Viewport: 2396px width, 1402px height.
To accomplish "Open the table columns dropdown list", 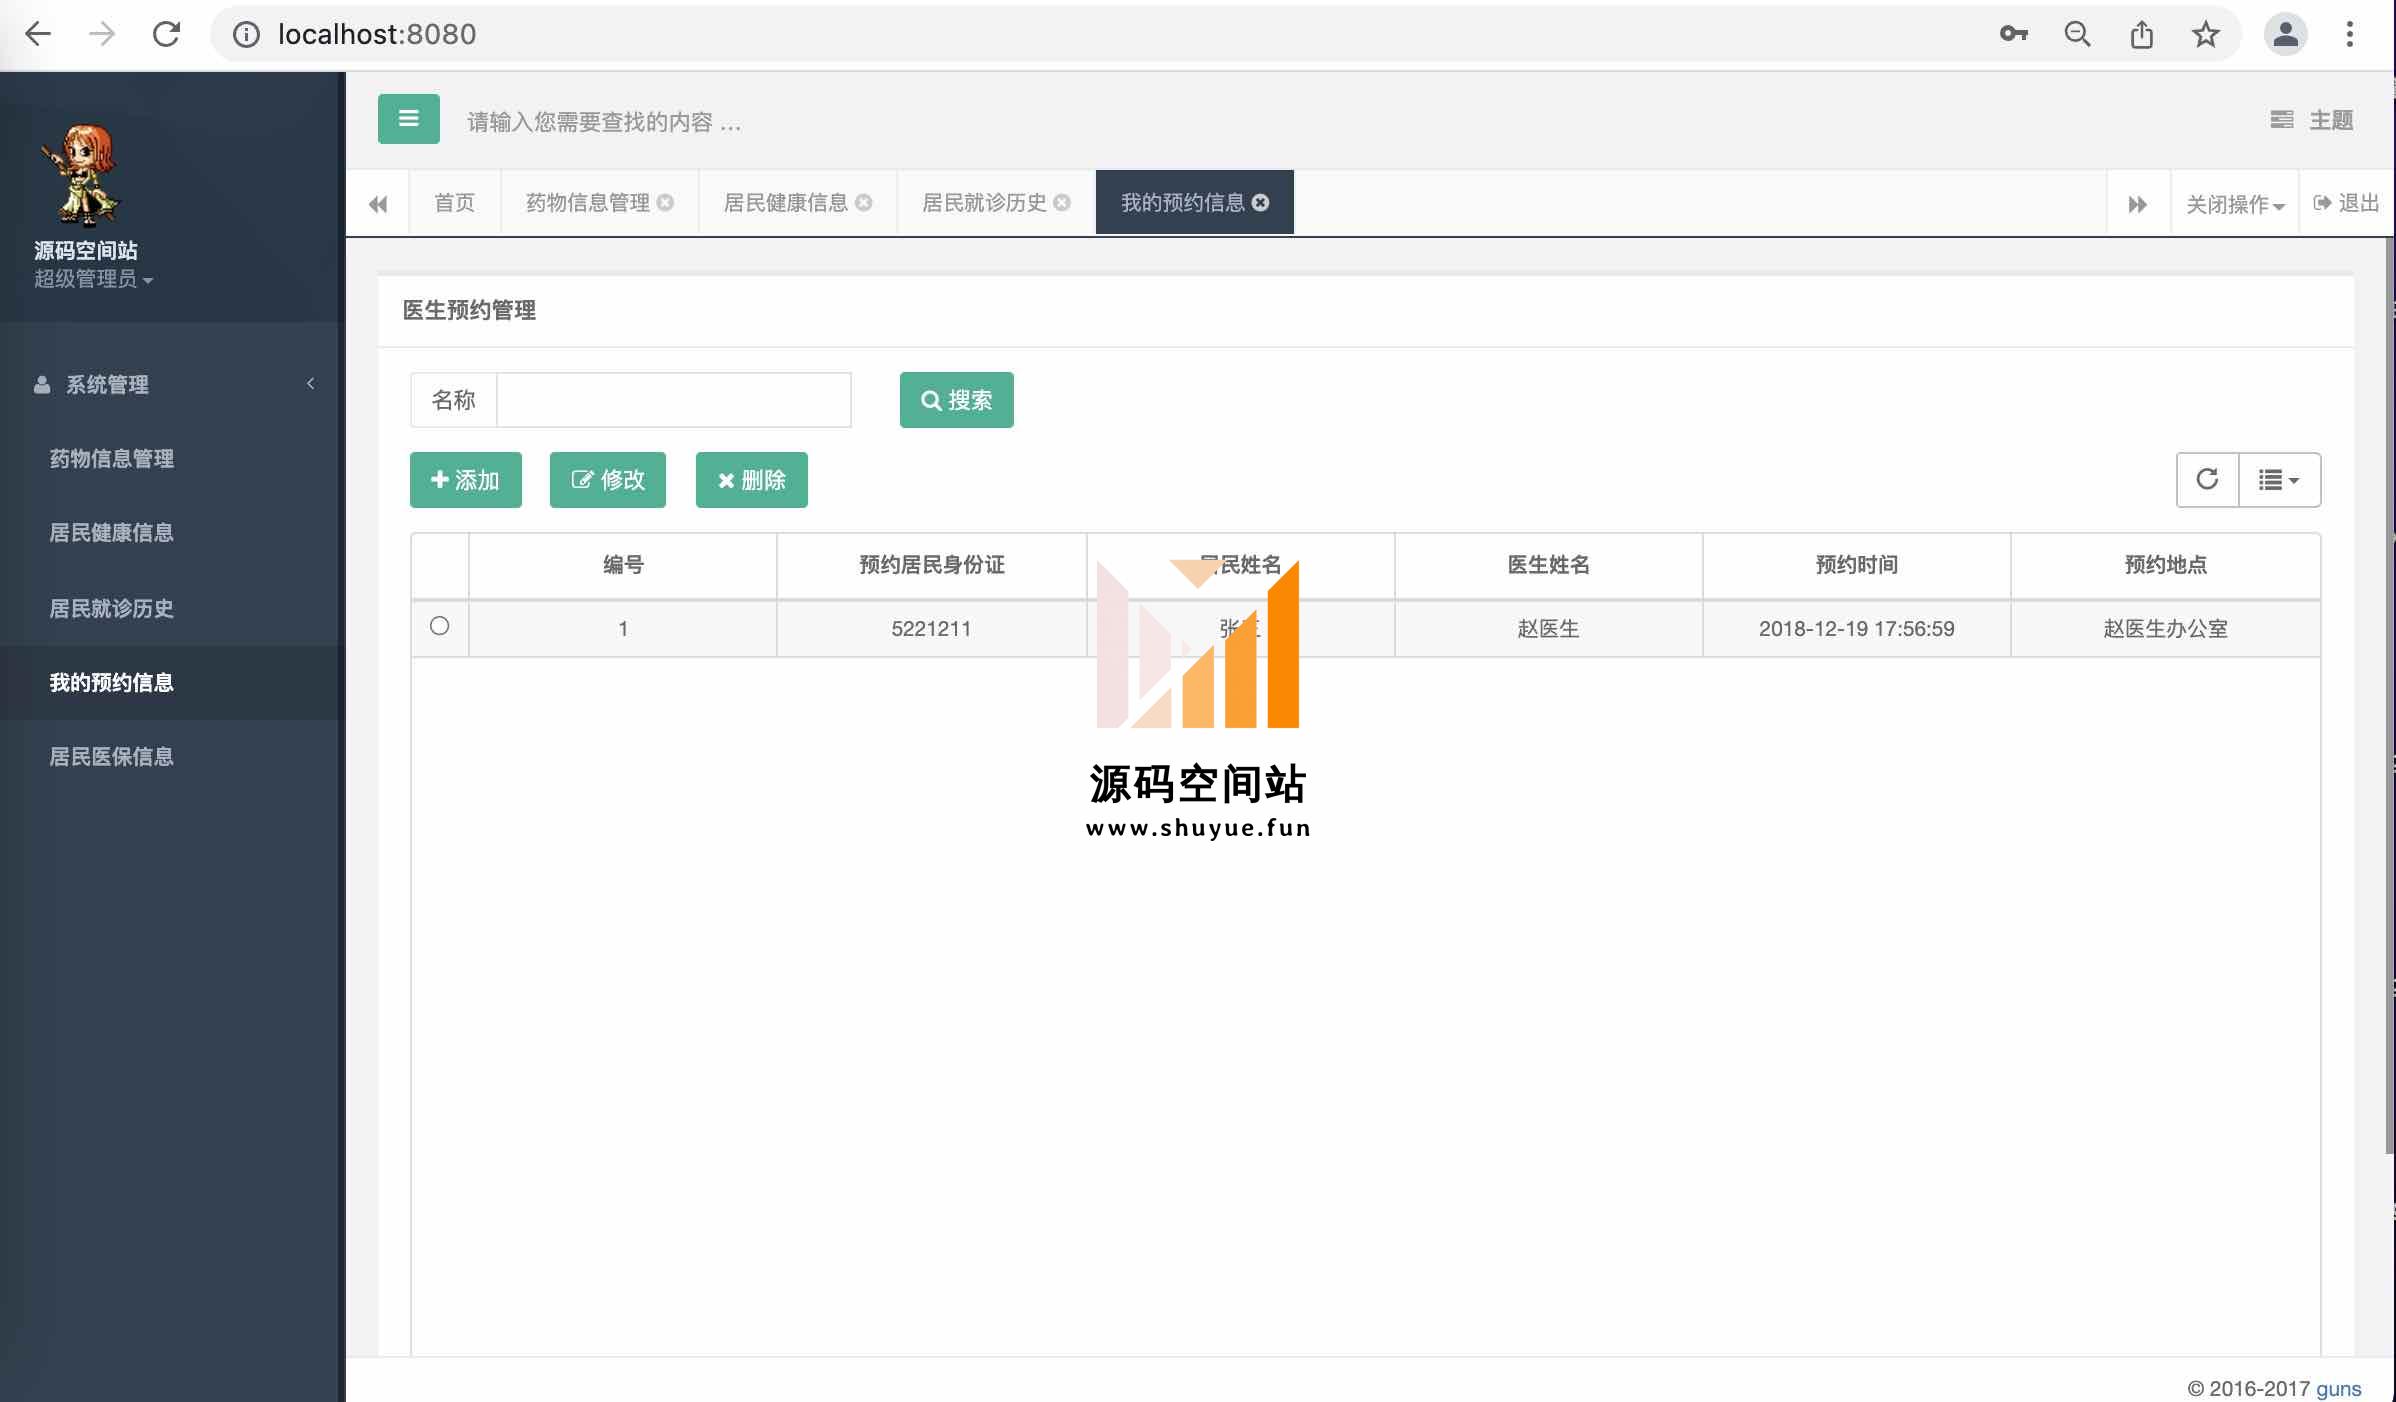I will 2278,480.
